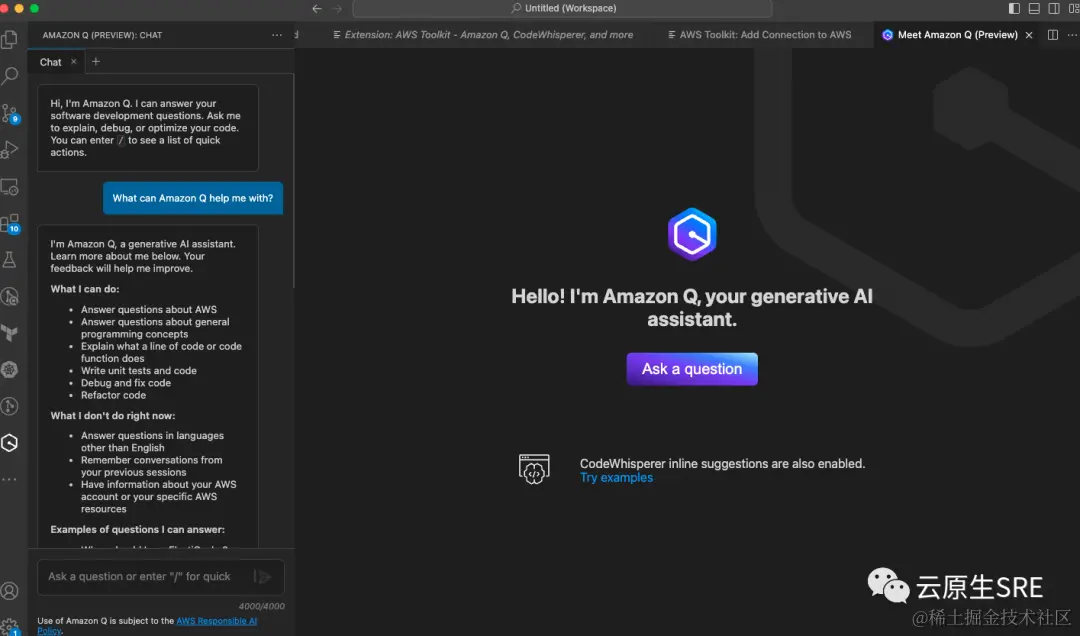Open the Terraform view in activity bar
Image resolution: width=1080 pixels, height=636 pixels.
10,334
